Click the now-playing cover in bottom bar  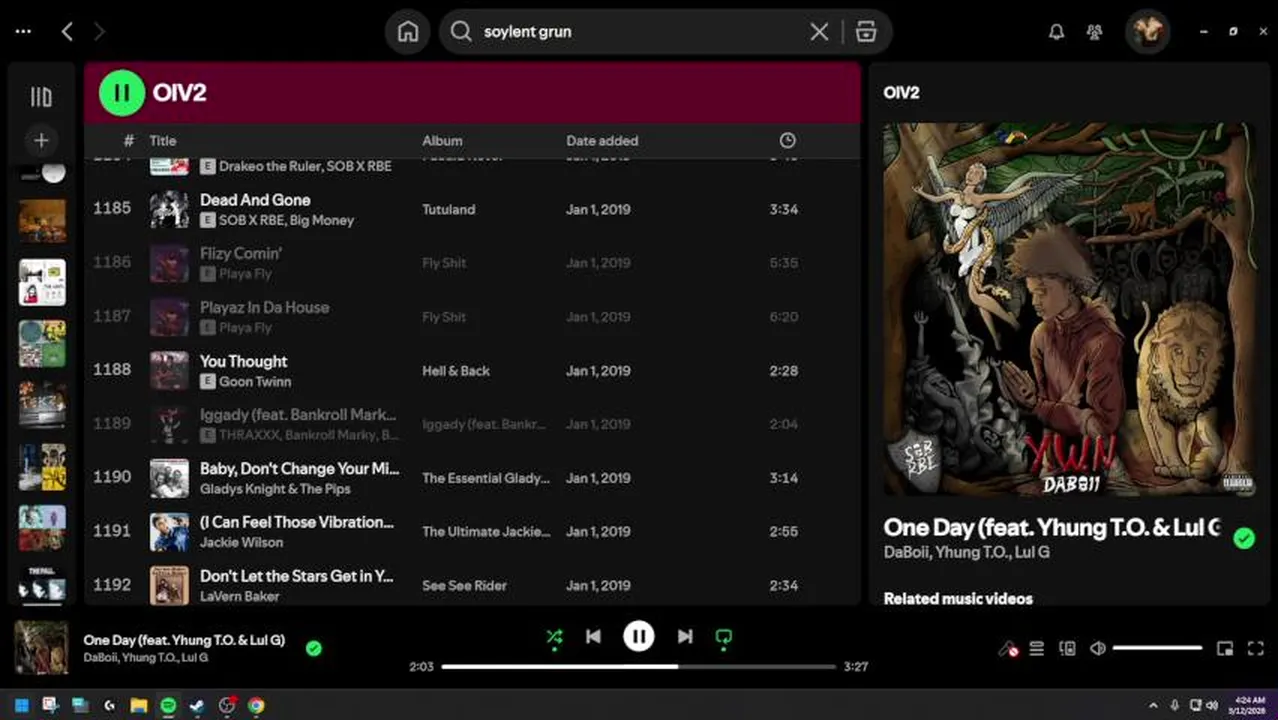(x=41, y=649)
